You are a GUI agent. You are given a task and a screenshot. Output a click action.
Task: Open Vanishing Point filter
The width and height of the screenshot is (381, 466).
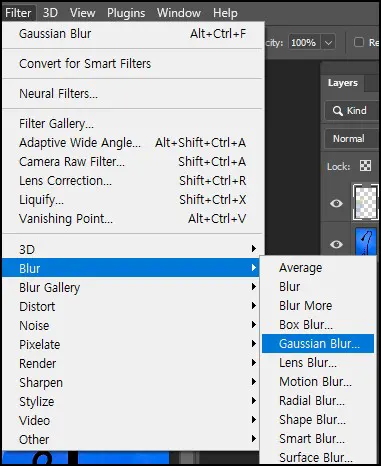click(x=133, y=219)
